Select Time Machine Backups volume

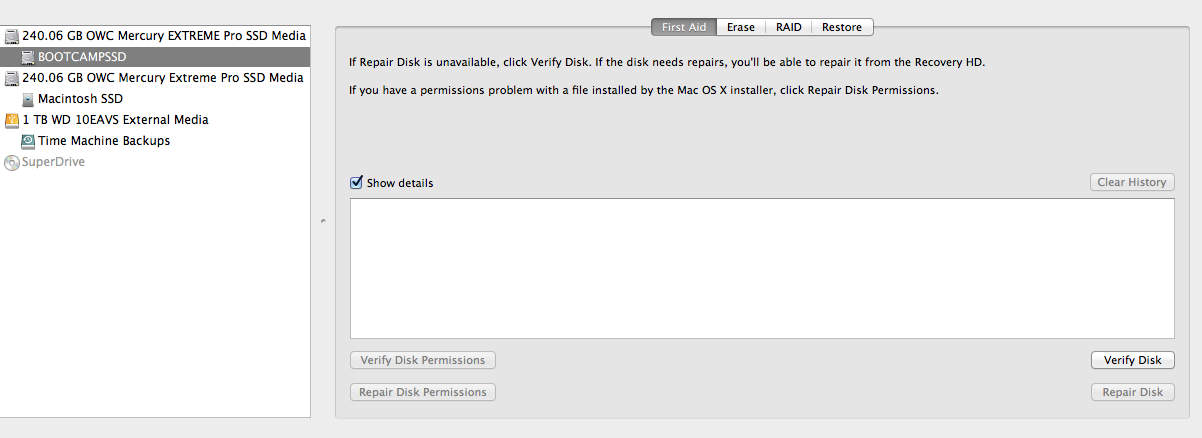point(155,141)
